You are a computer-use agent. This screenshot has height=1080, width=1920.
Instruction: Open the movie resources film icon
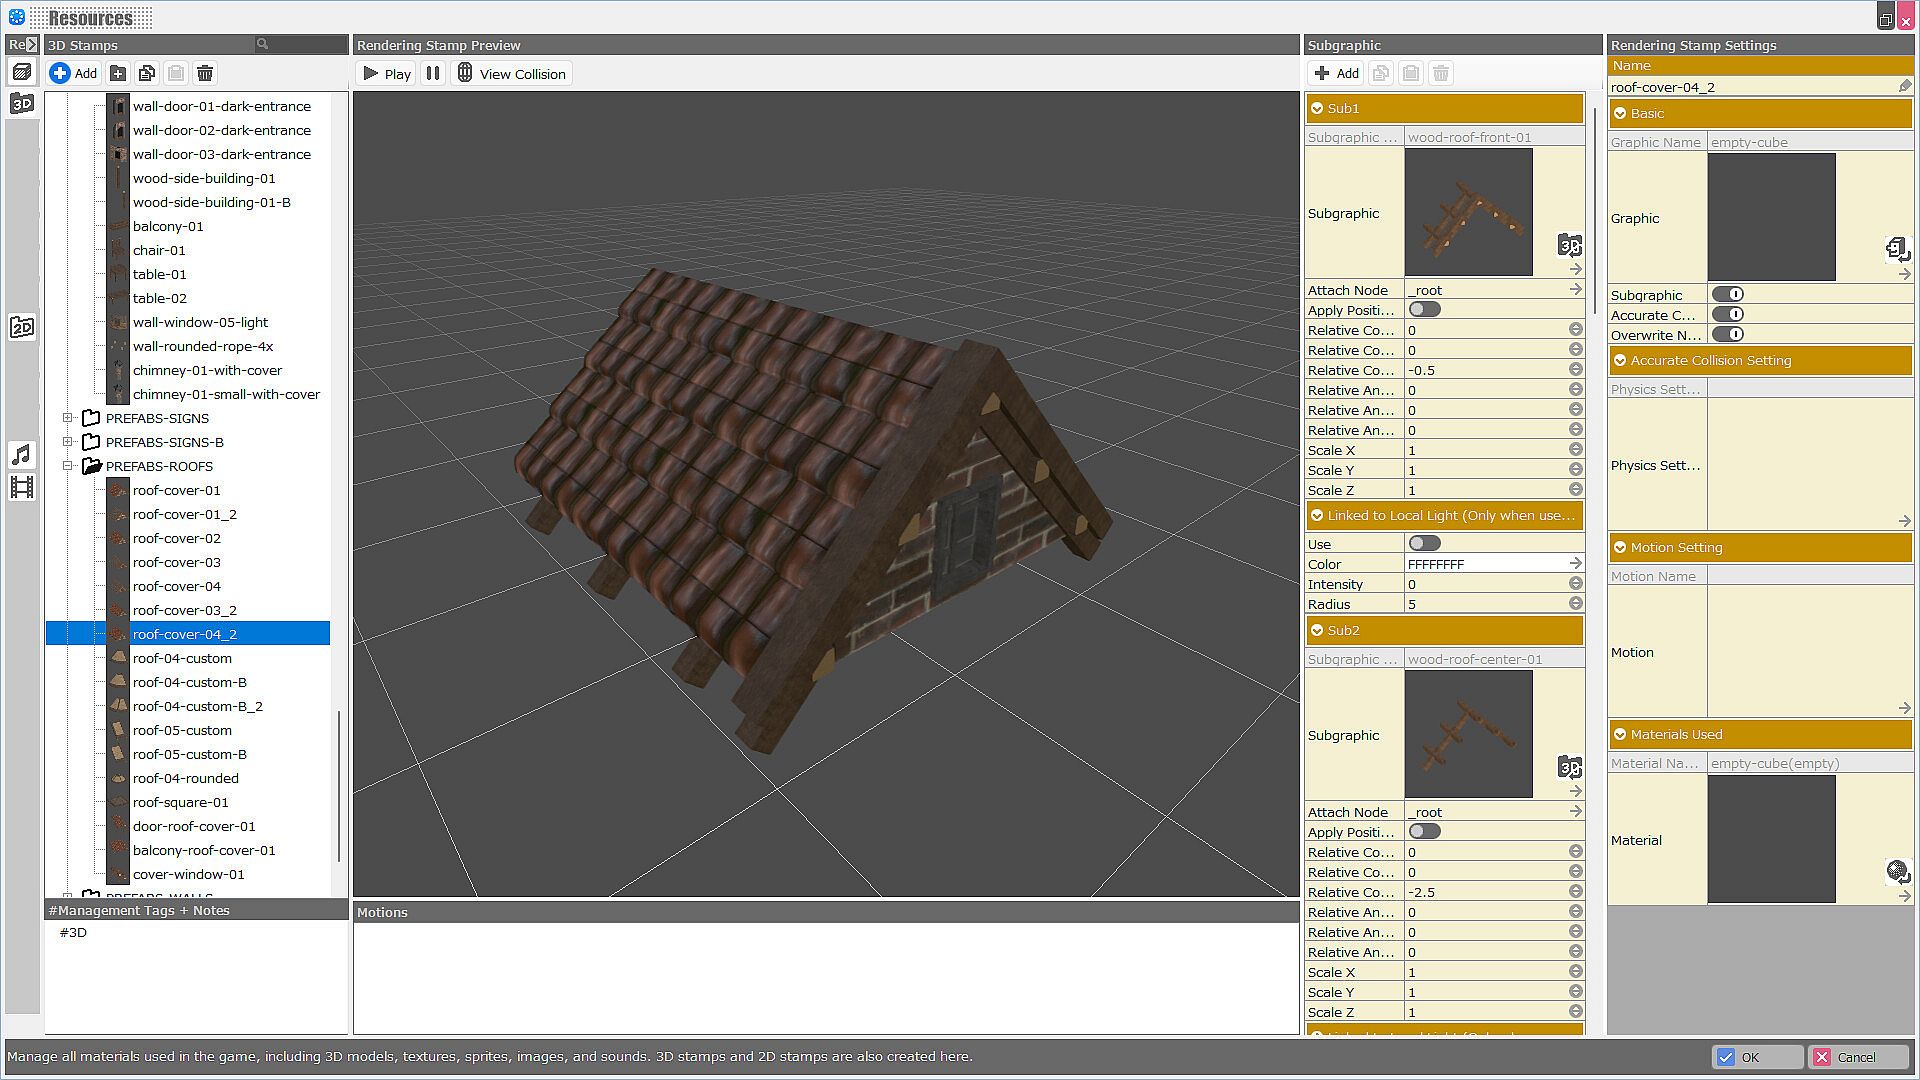pyautogui.click(x=22, y=487)
